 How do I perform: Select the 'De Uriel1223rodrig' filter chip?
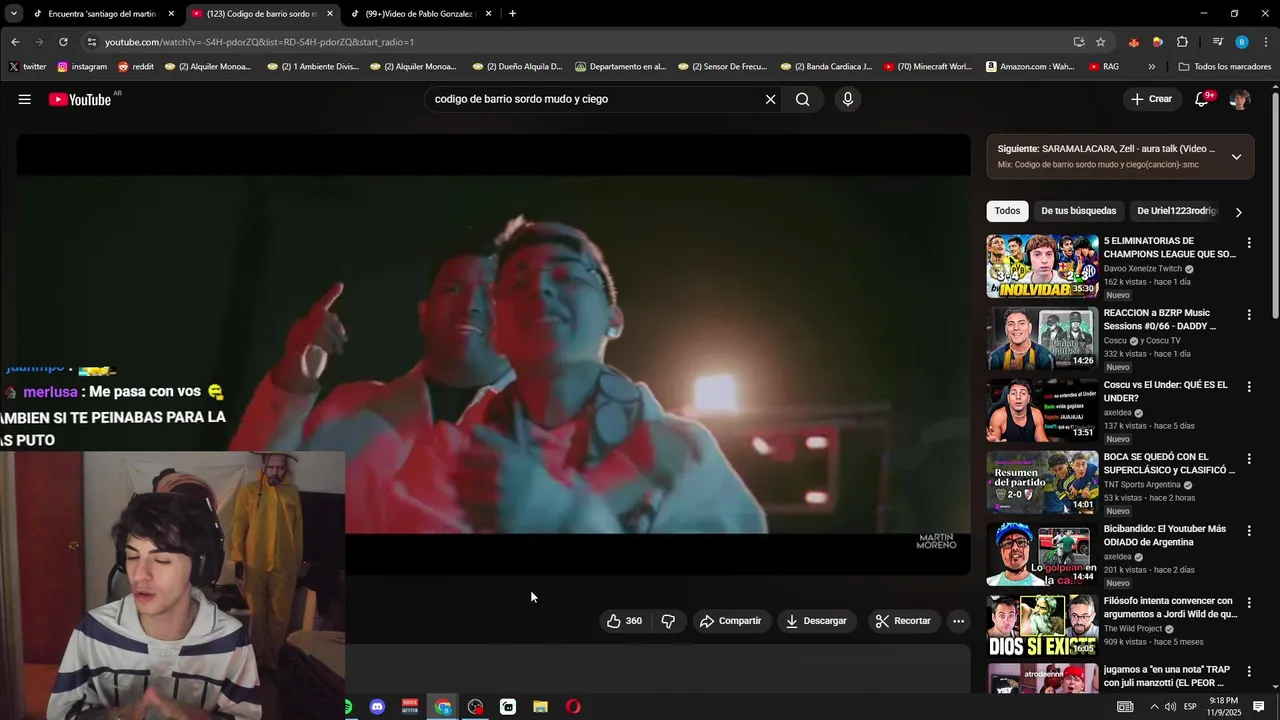coord(1177,211)
